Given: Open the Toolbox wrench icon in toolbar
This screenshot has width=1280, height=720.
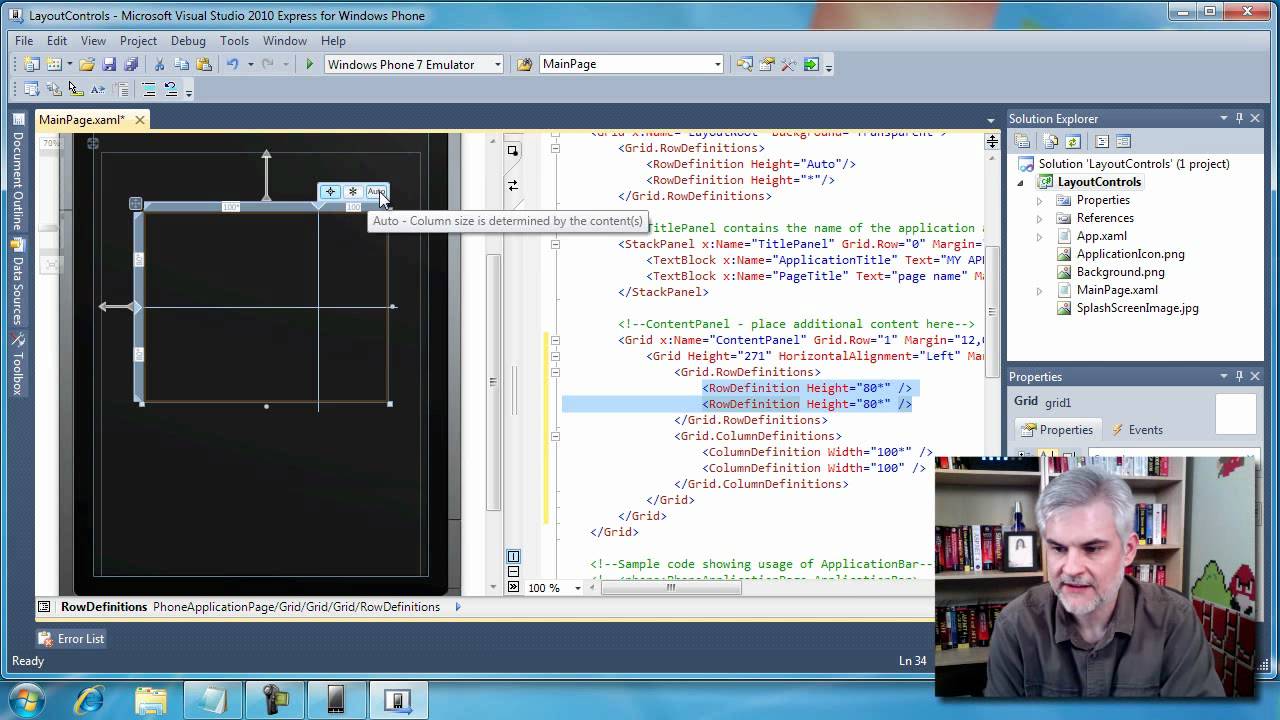Looking at the screenshot, I should pyautogui.click(x=789, y=64).
